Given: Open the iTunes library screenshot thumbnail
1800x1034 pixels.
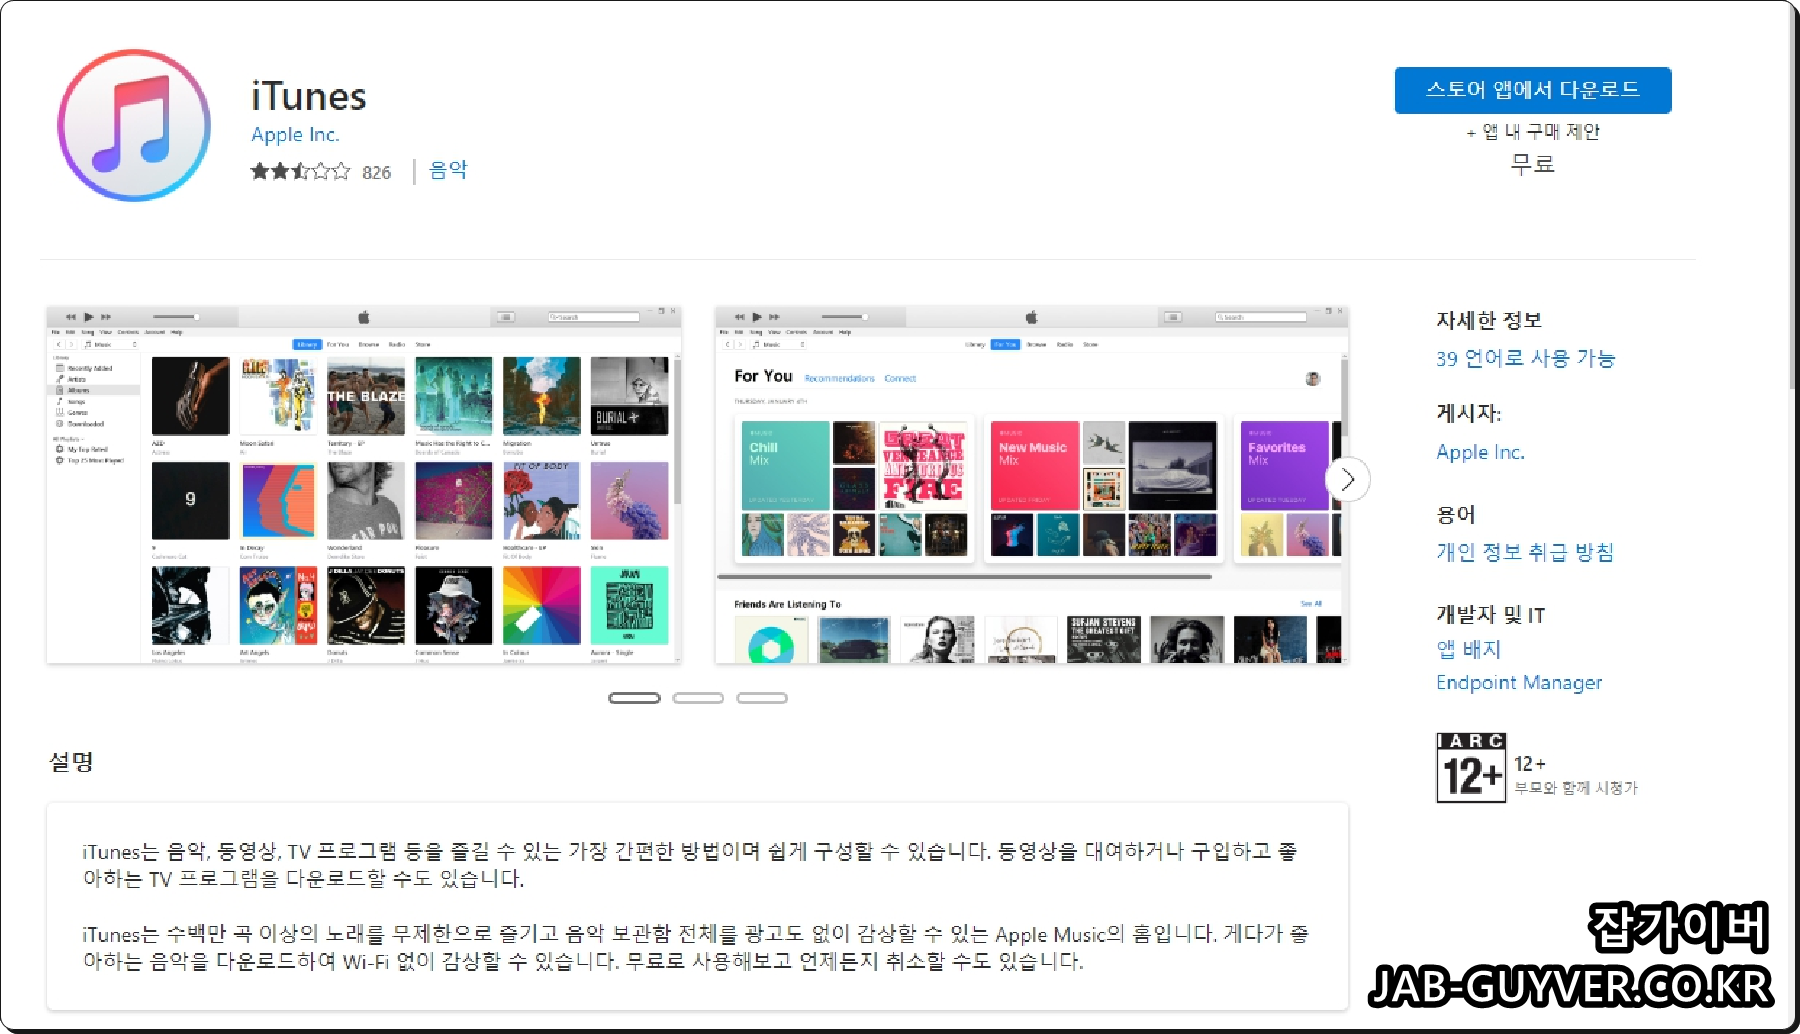Looking at the screenshot, I should point(364,485).
